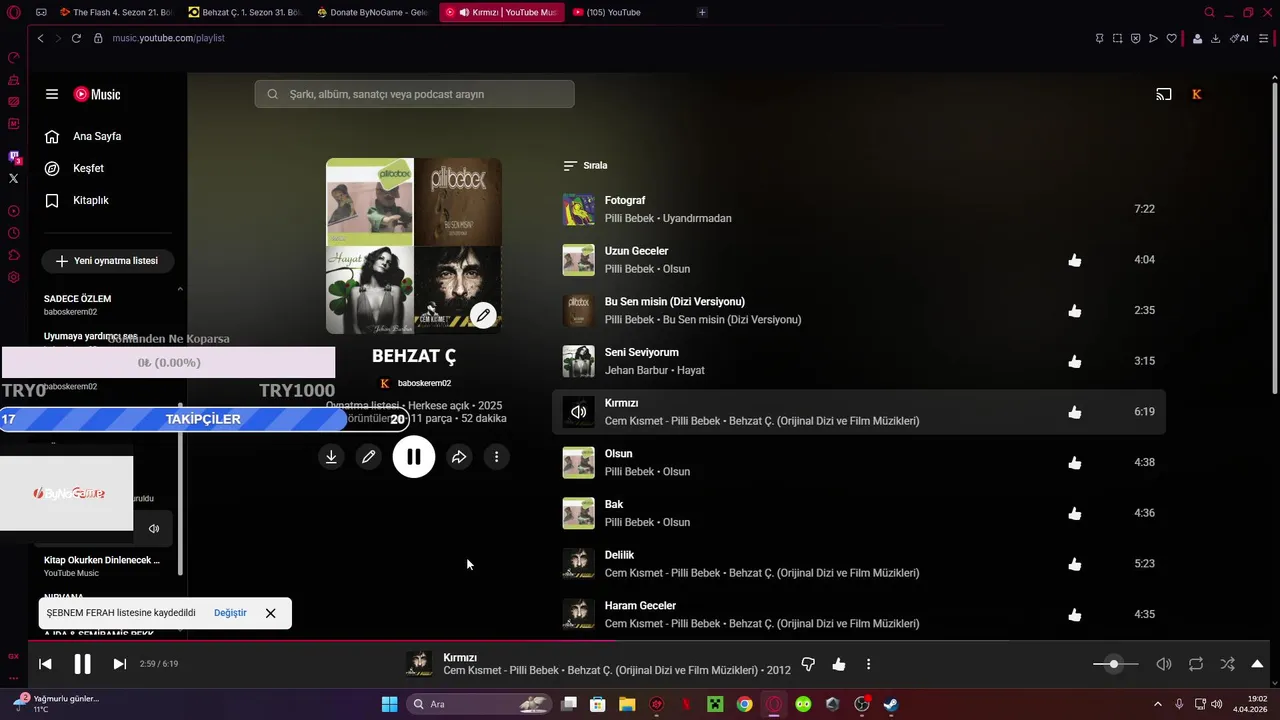Pause playlist with the large round button
This screenshot has width=1280, height=720.
(414, 457)
